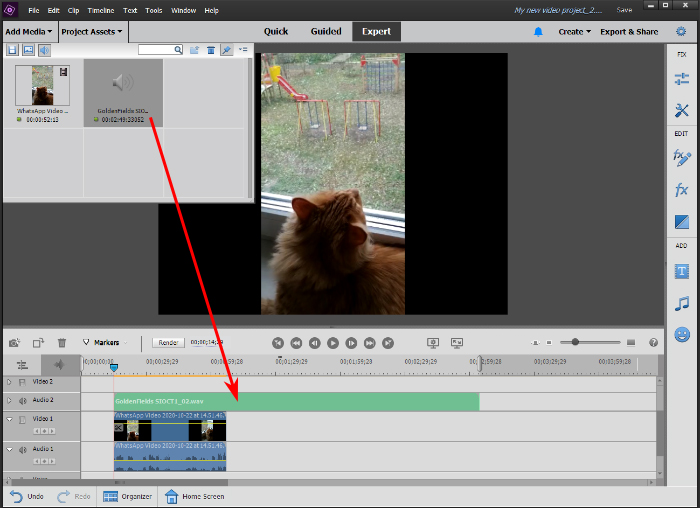700x508 pixels.
Task: Click the trash icon in Project Assets
Action: pyautogui.click(x=211, y=50)
